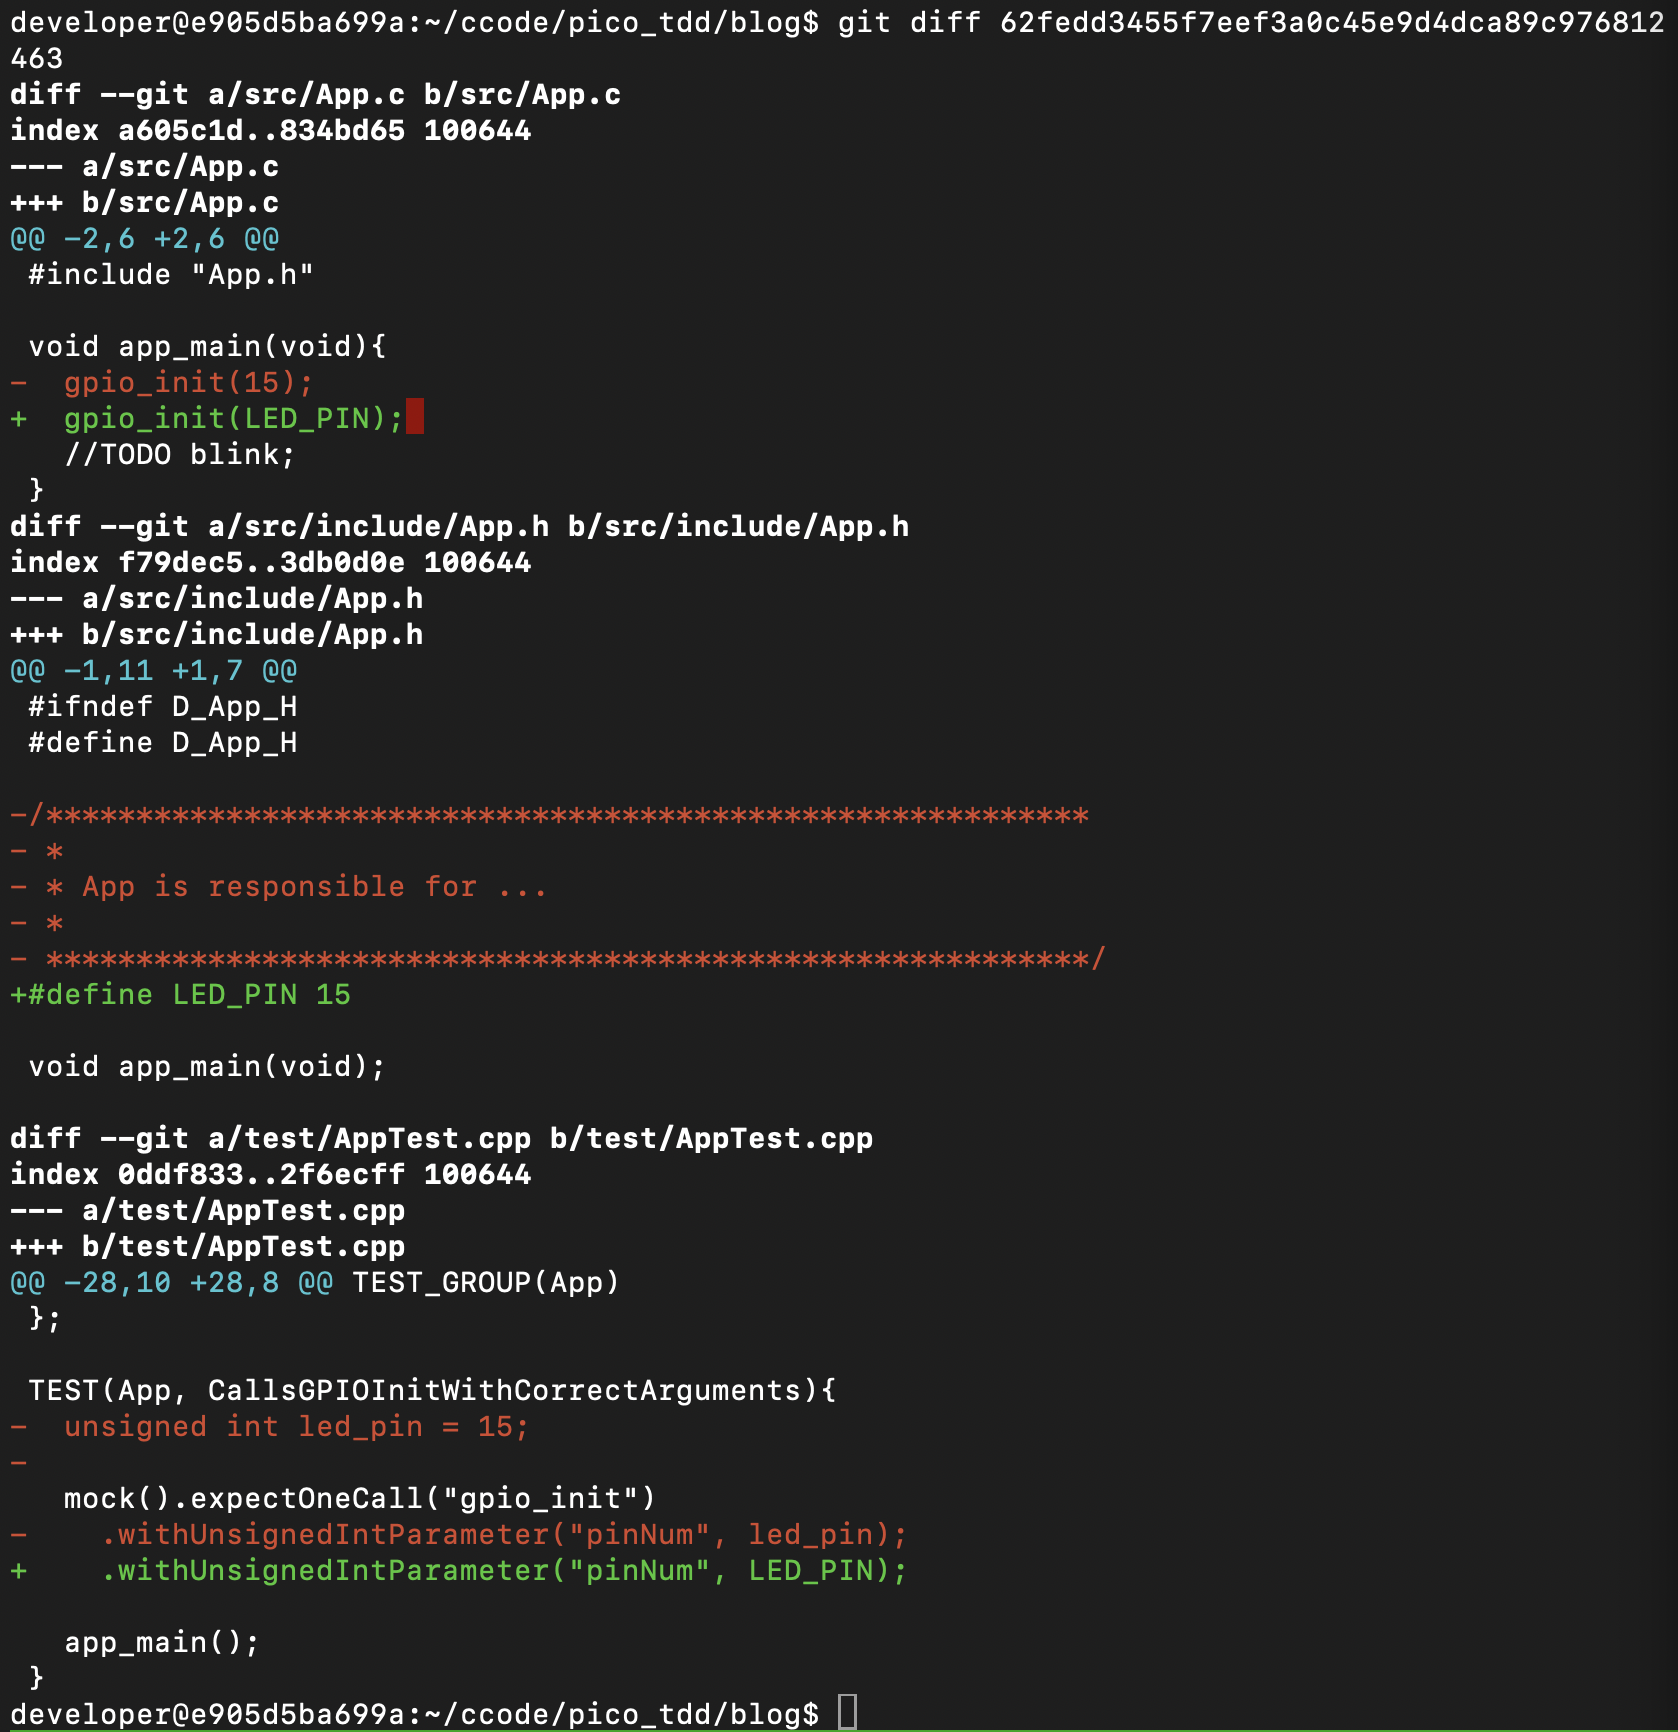This screenshot has height=1732, width=1678.
Task: Click the '#include "App.h"' line
Action: [x=171, y=275]
